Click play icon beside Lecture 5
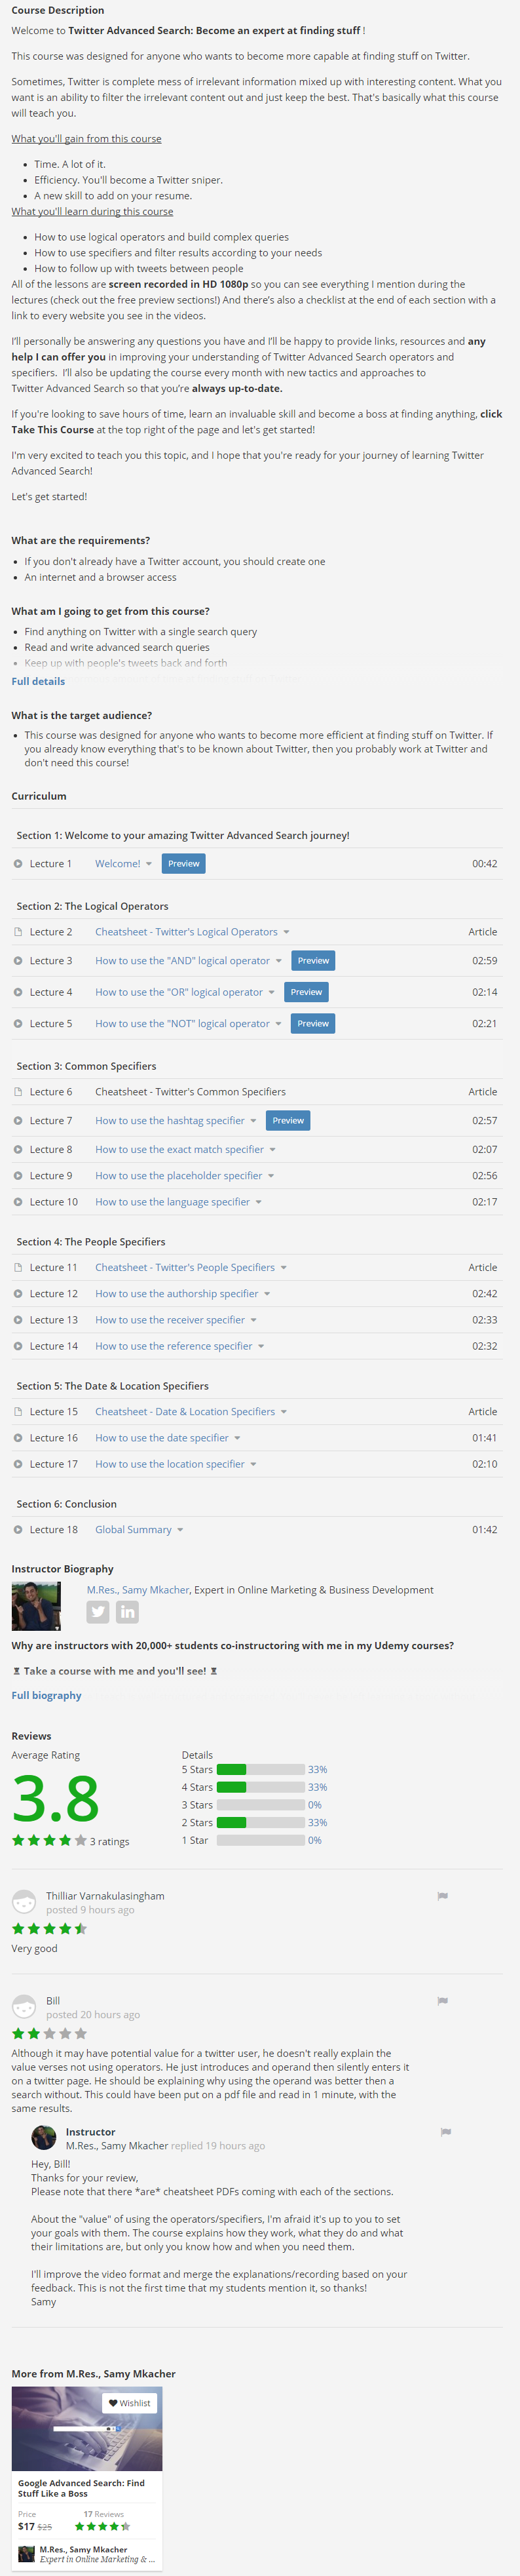Viewport: 520px width, 2576px height. 18,1023
